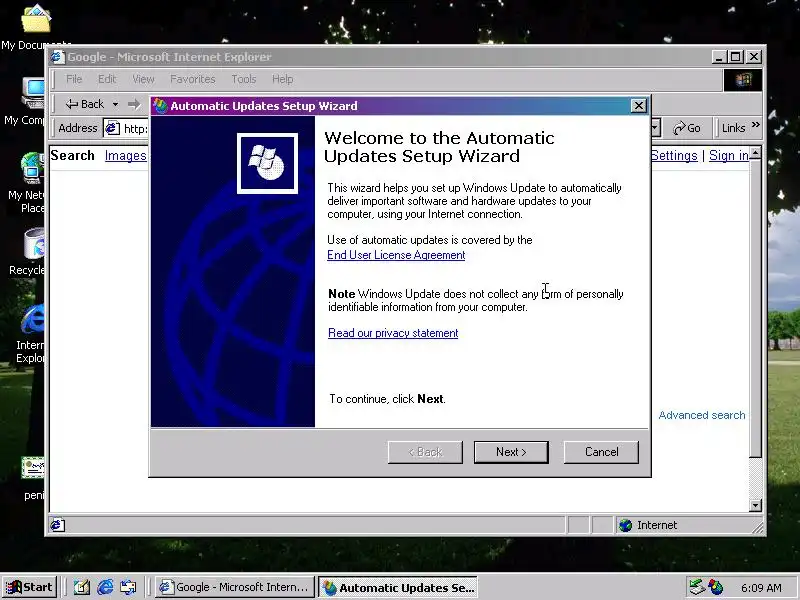Open the View menu in Internet Explorer
Viewport: 800px width, 600px height.
click(x=143, y=79)
